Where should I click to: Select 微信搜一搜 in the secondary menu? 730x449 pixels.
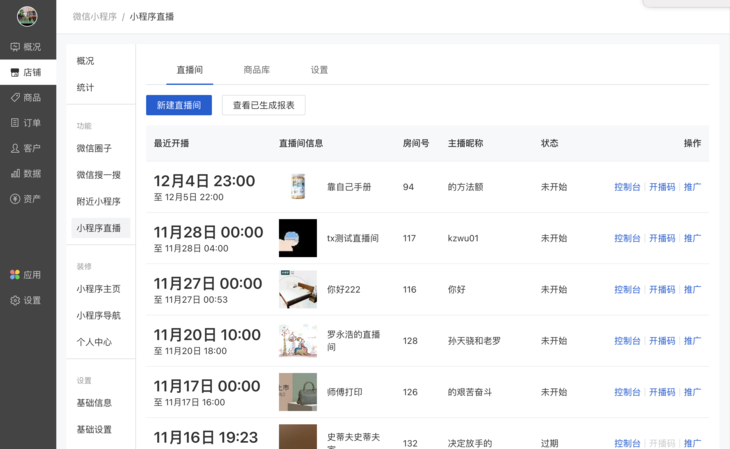click(x=99, y=175)
